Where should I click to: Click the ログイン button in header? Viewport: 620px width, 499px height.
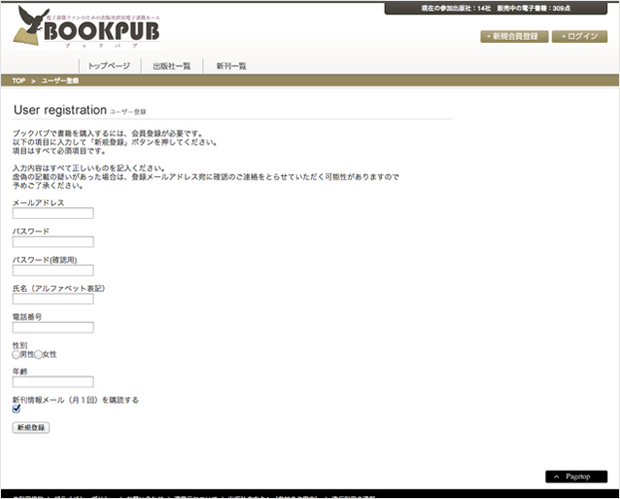coord(581,36)
